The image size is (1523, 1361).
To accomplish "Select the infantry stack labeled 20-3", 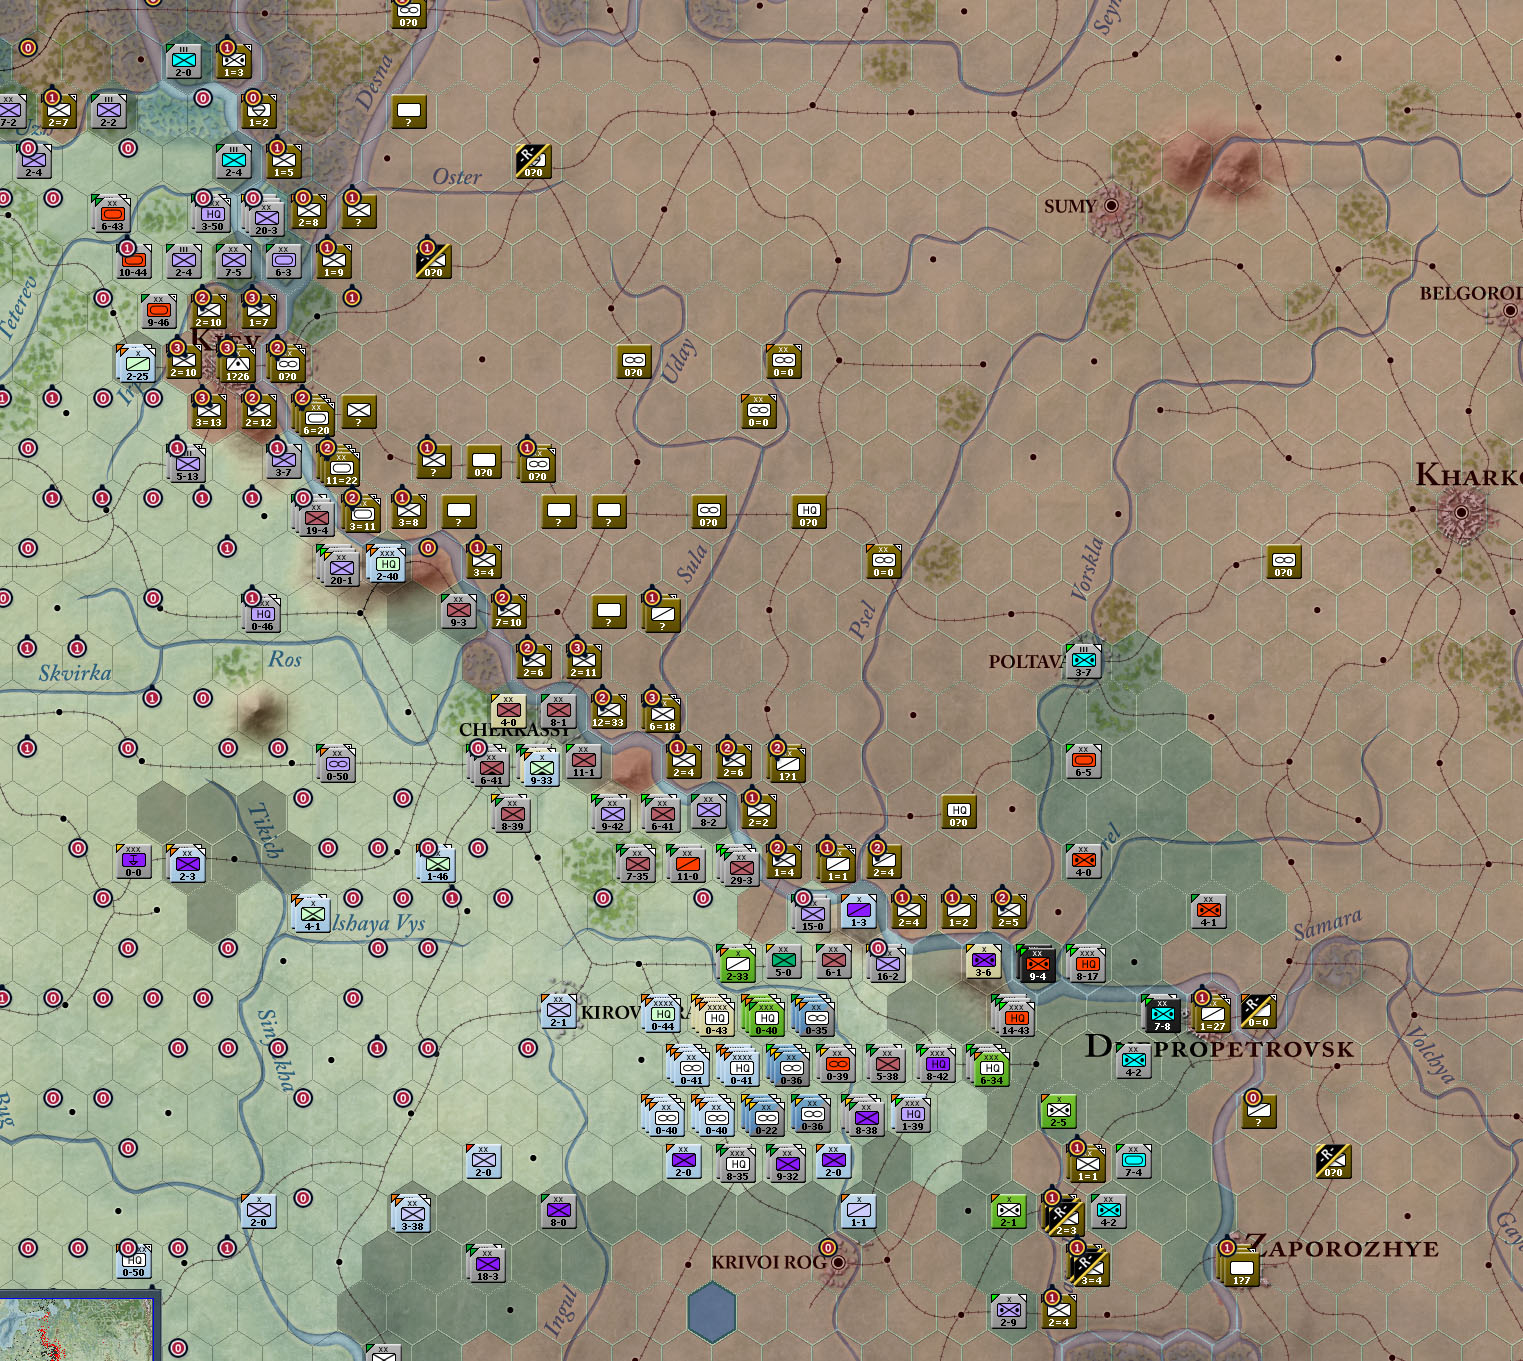I will tap(266, 216).
